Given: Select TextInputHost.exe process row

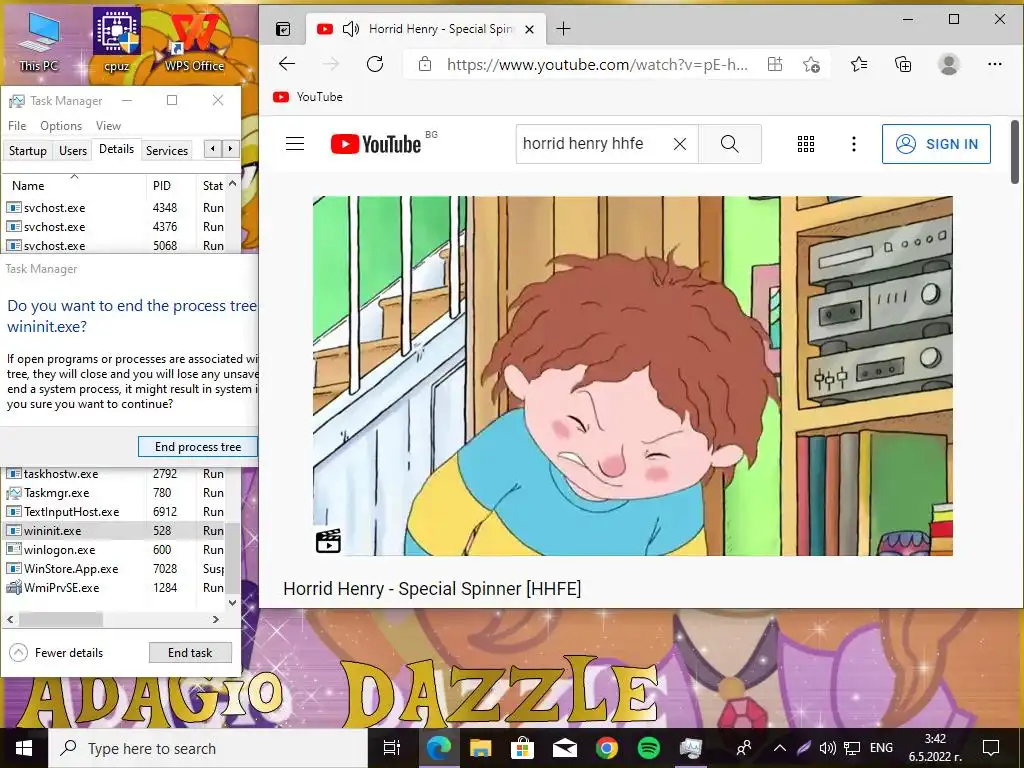Looking at the screenshot, I should click(114, 511).
